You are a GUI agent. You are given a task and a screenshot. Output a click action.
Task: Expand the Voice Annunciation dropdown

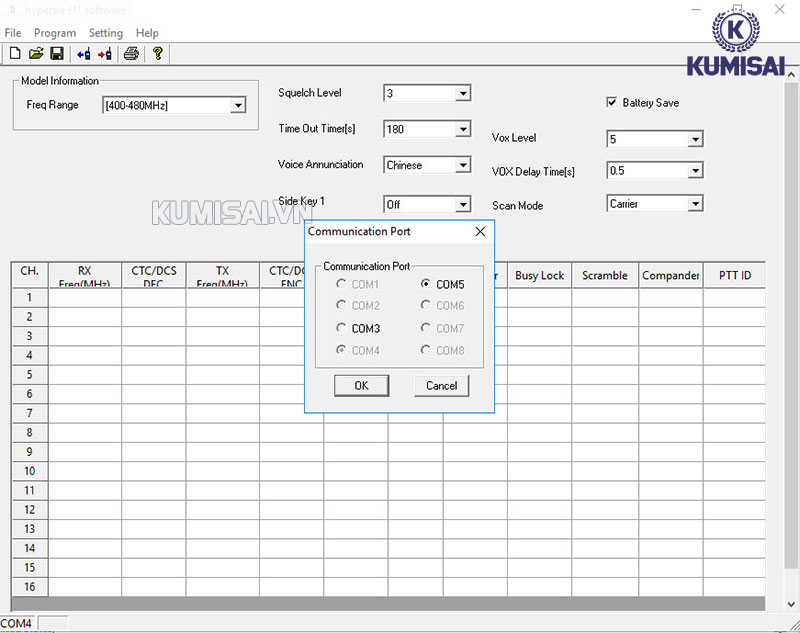point(462,165)
